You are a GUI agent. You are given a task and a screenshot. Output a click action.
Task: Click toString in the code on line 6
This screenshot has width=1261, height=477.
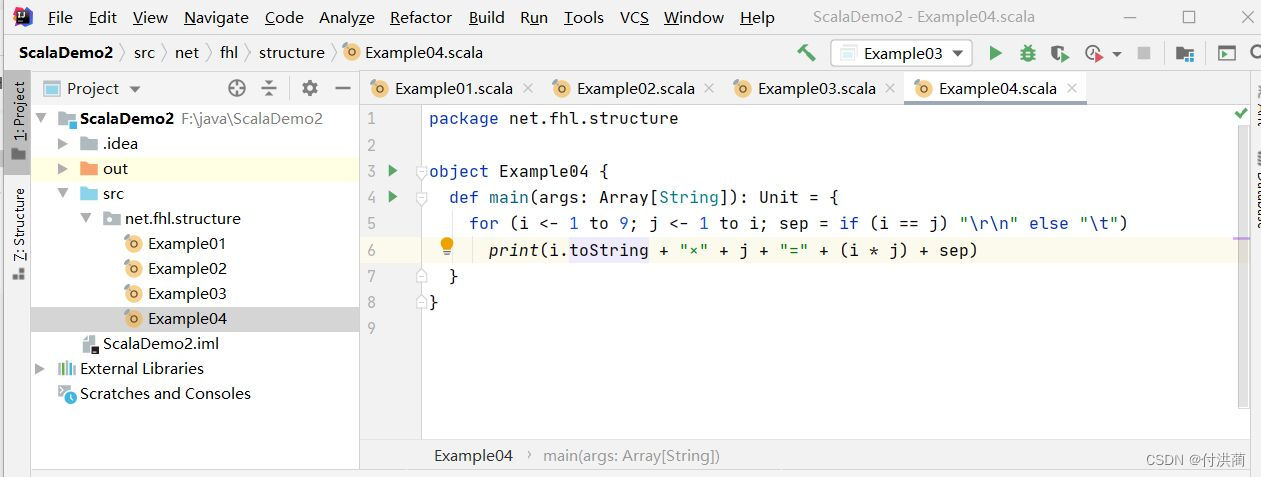pos(608,250)
